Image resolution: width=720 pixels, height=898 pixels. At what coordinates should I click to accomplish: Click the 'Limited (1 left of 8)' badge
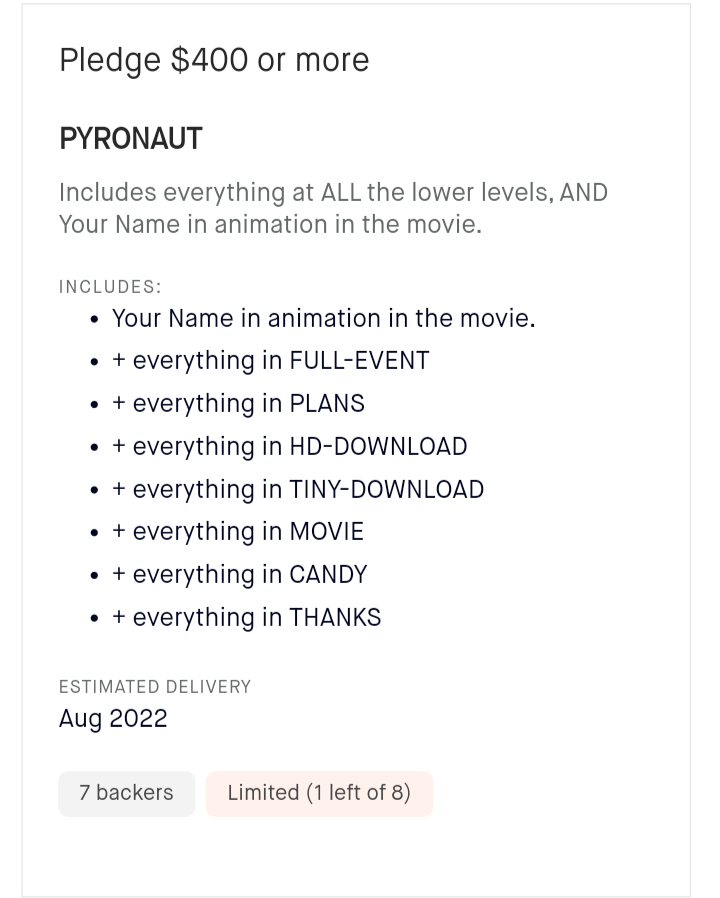(319, 793)
